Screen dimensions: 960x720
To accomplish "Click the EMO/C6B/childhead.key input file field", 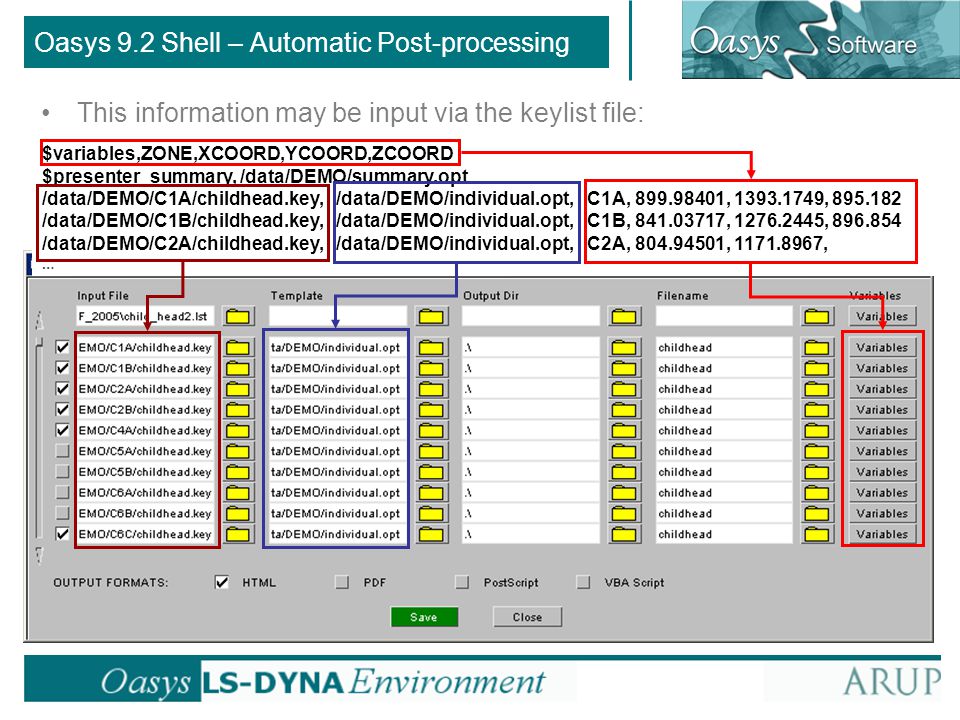I will [x=145, y=514].
